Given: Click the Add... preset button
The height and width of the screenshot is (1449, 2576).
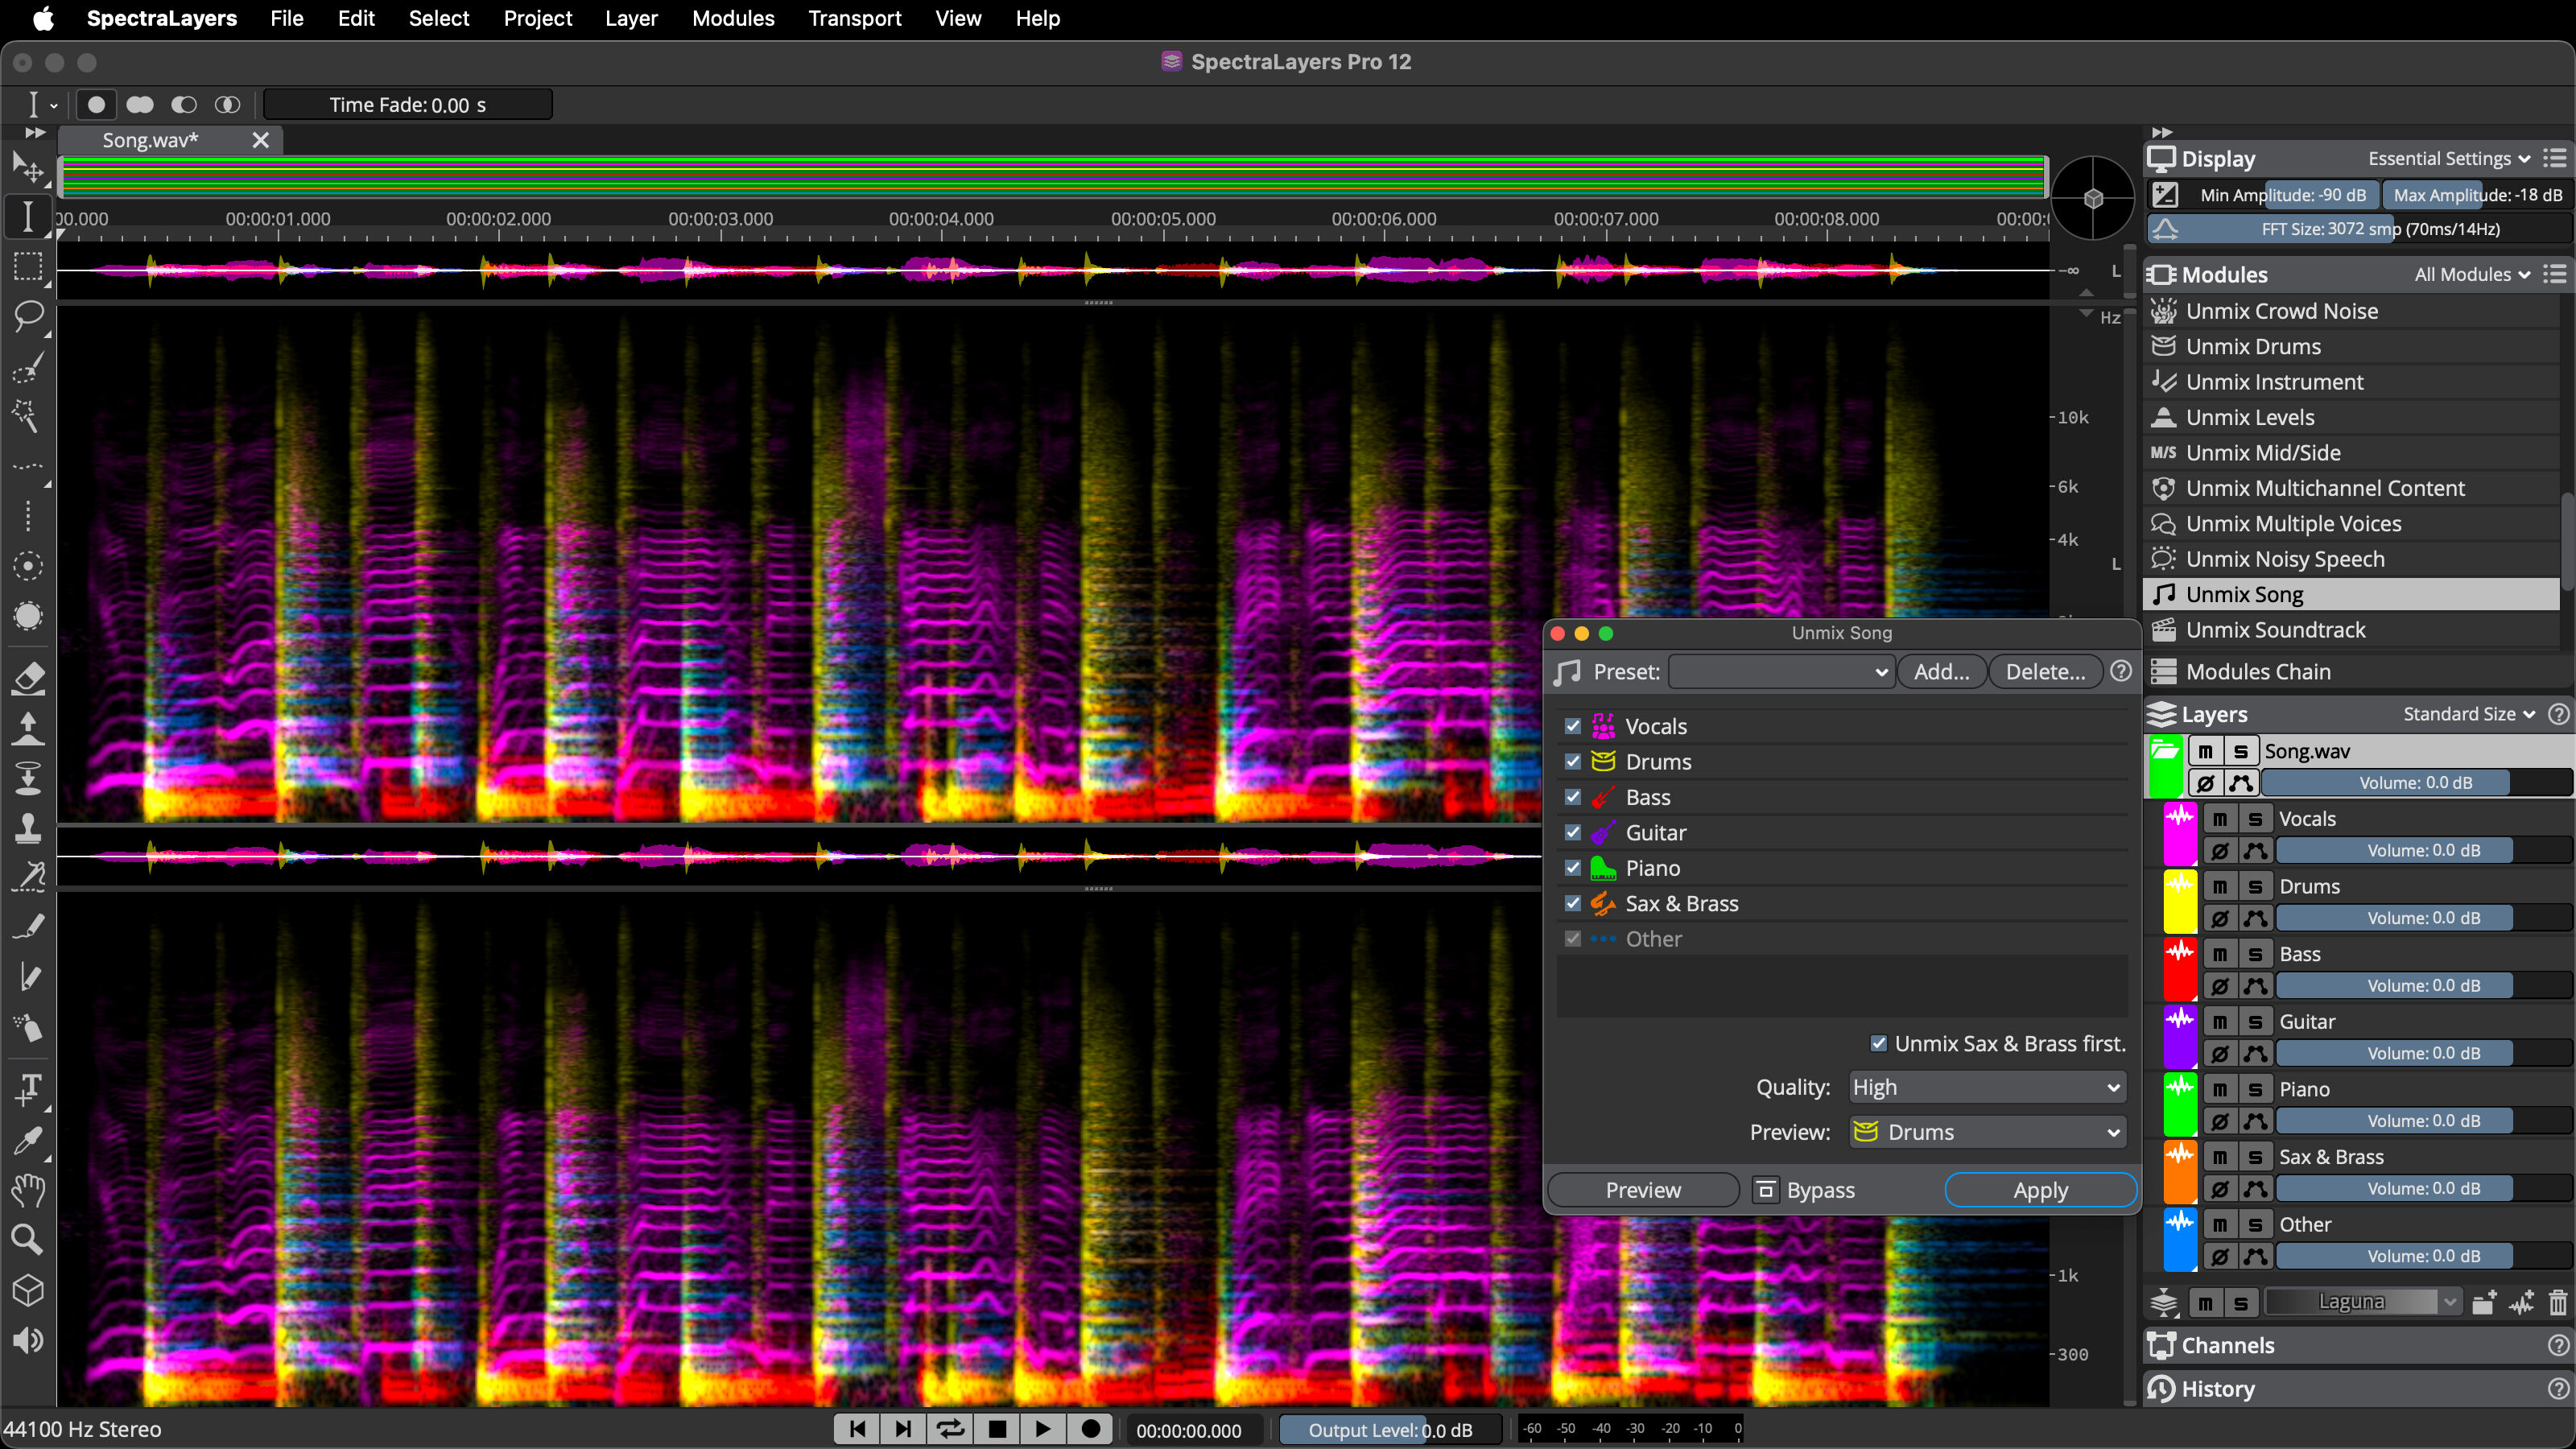Looking at the screenshot, I should 1941,672.
